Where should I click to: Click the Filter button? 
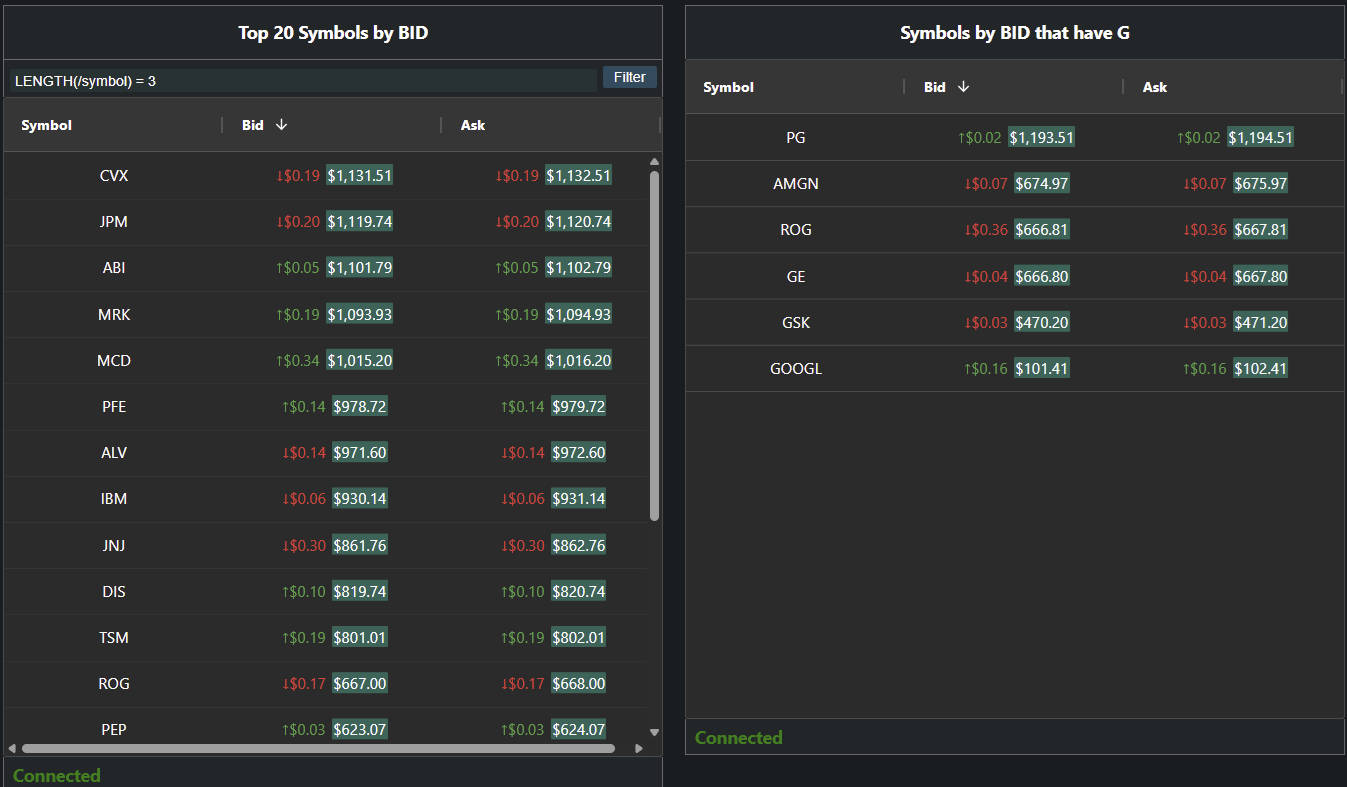[629, 77]
